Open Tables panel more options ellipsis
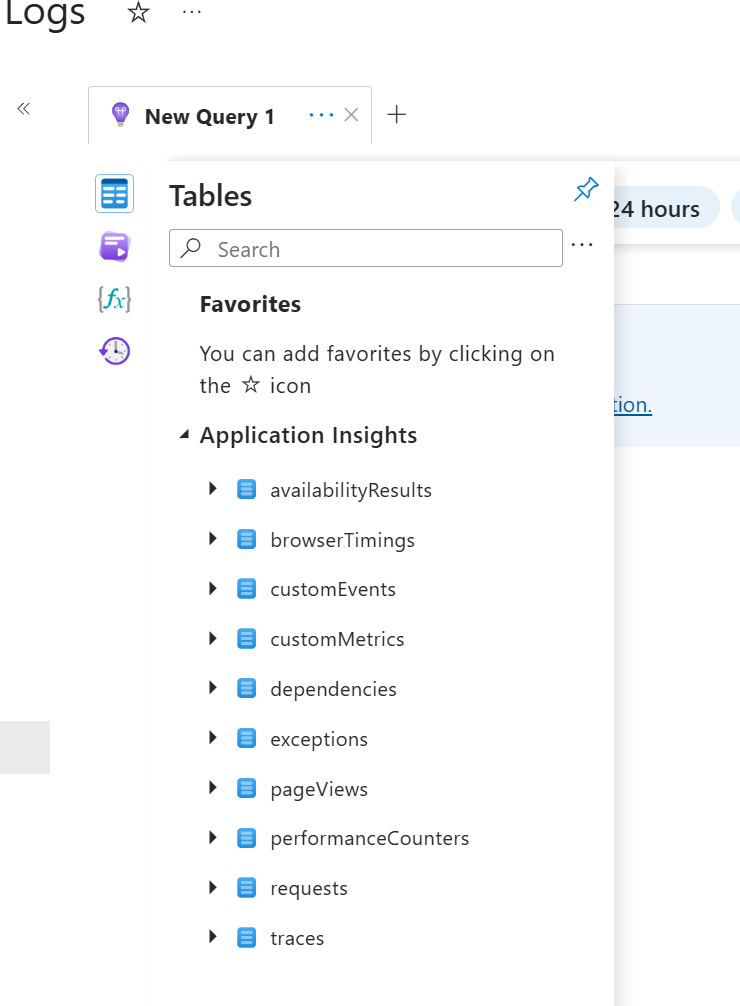 click(x=582, y=245)
